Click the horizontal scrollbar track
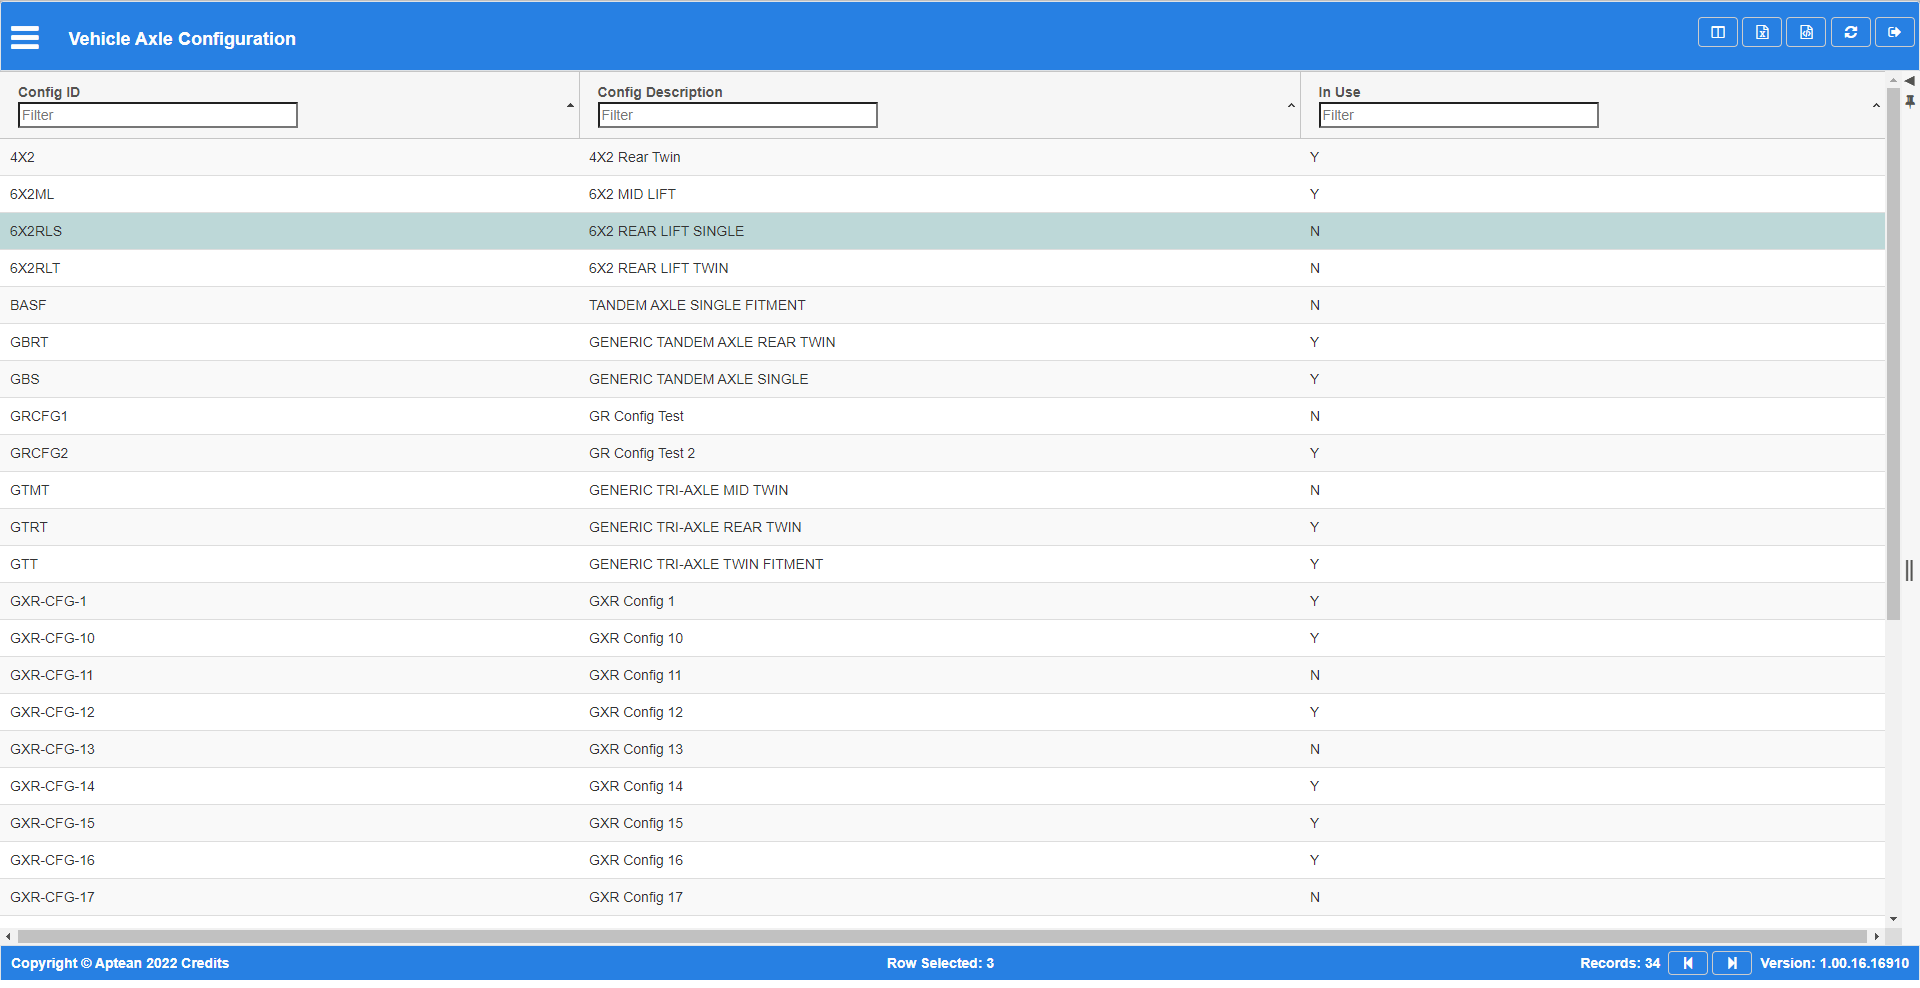The image size is (1920, 988). pos(942,937)
